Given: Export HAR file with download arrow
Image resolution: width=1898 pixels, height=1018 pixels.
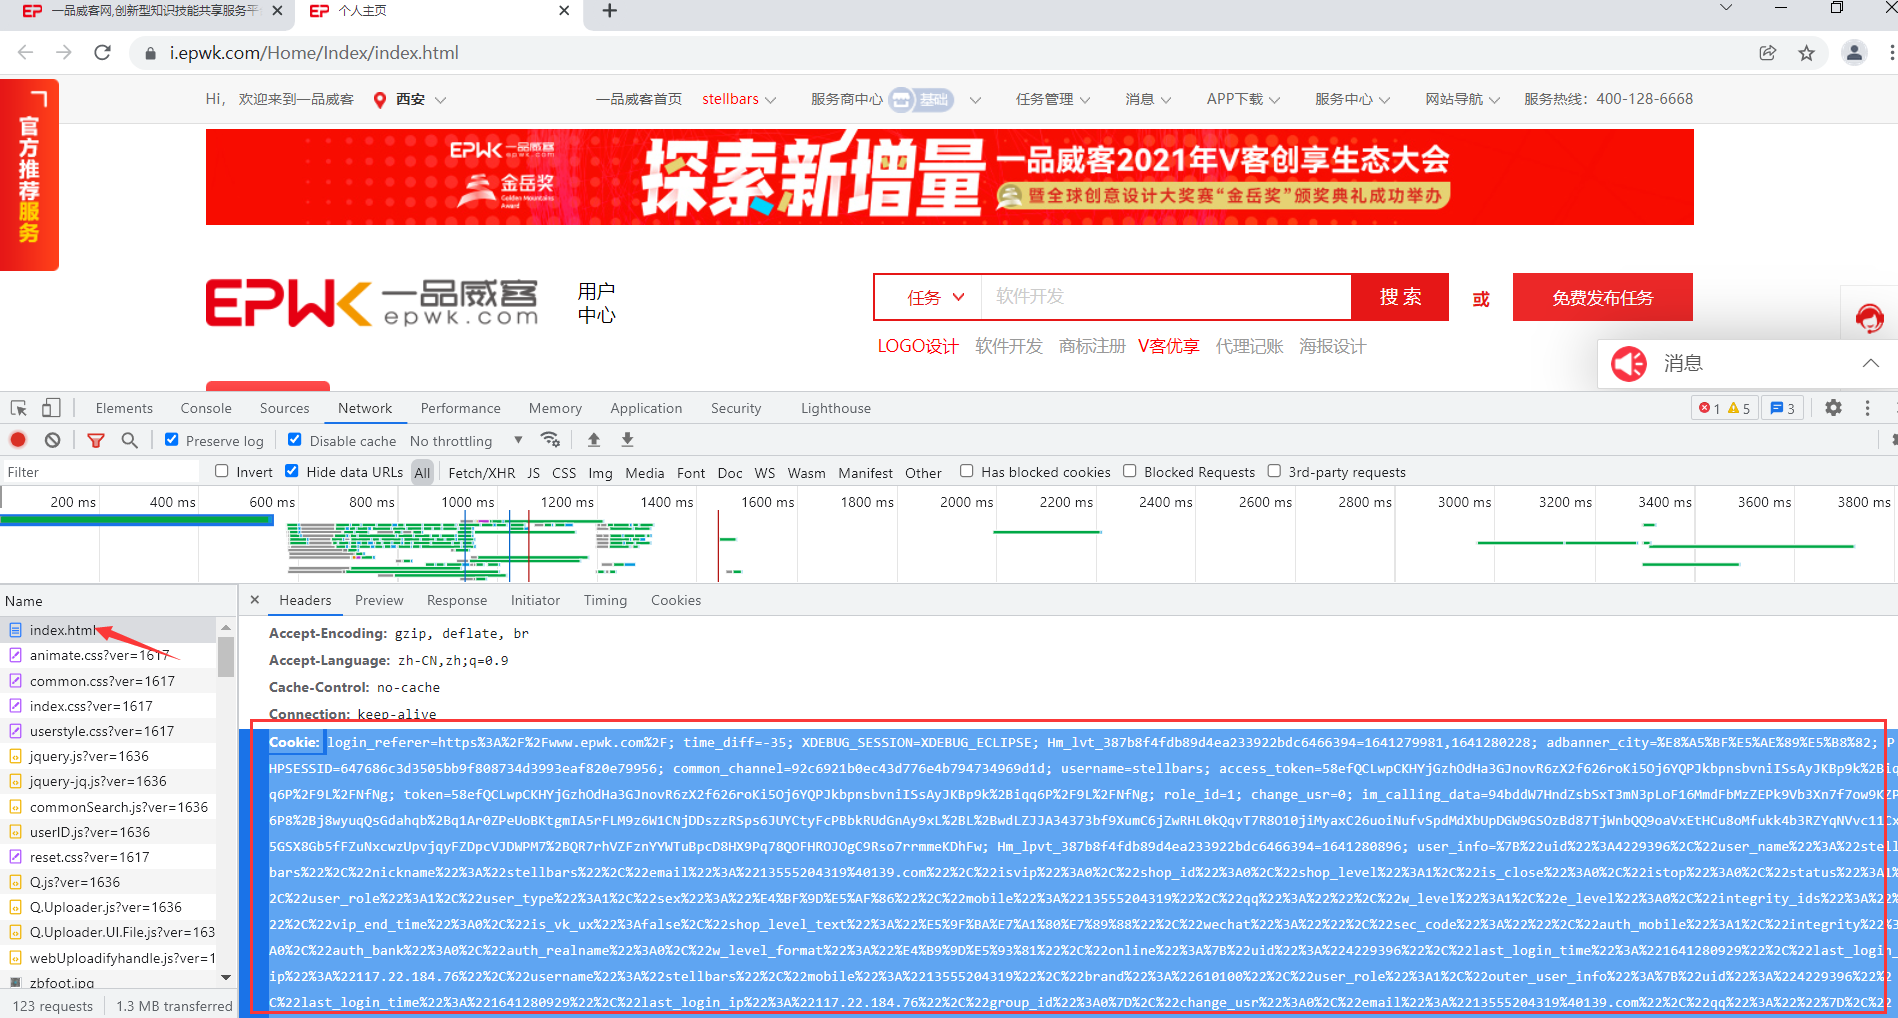Looking at the screenshot, I should pos(628,440).
